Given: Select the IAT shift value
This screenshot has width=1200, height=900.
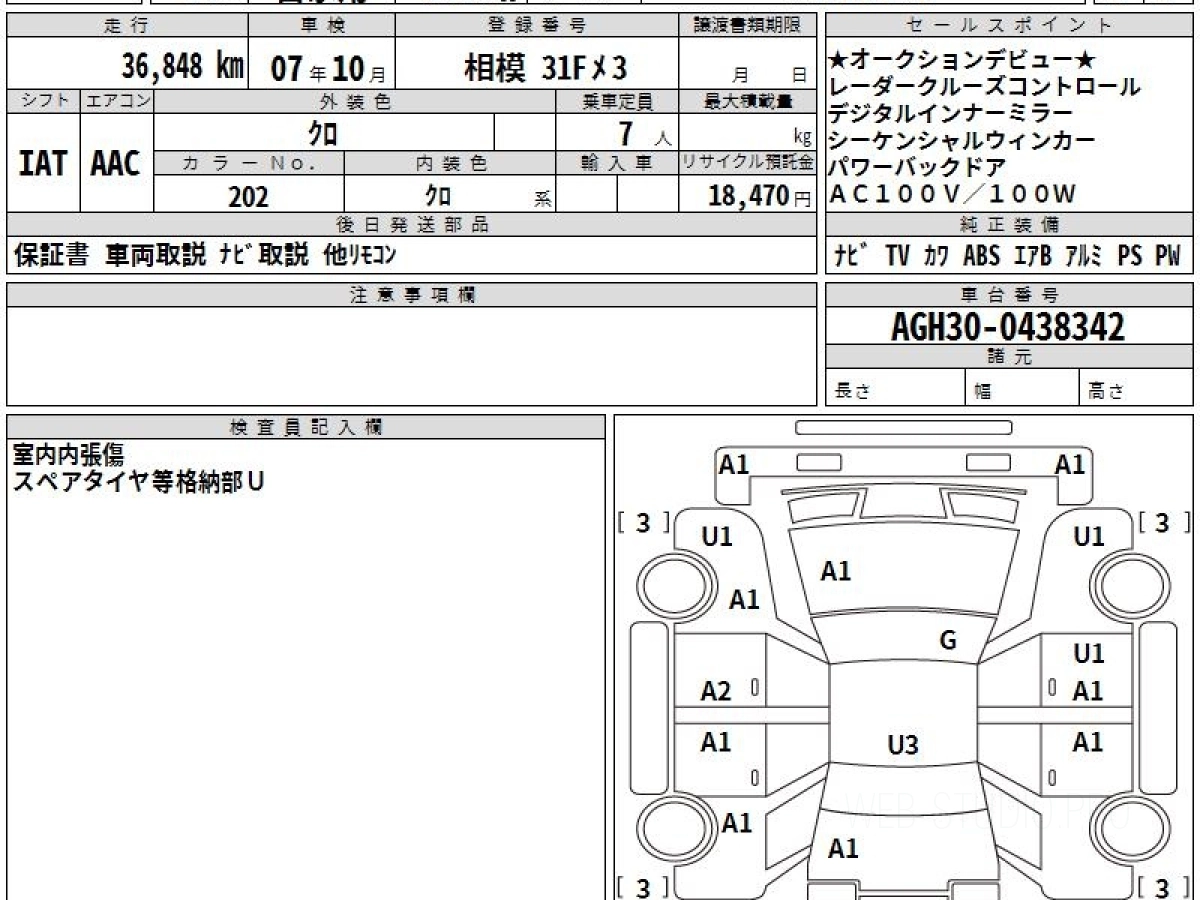Looking at the screenshot, I should [43, 163].
